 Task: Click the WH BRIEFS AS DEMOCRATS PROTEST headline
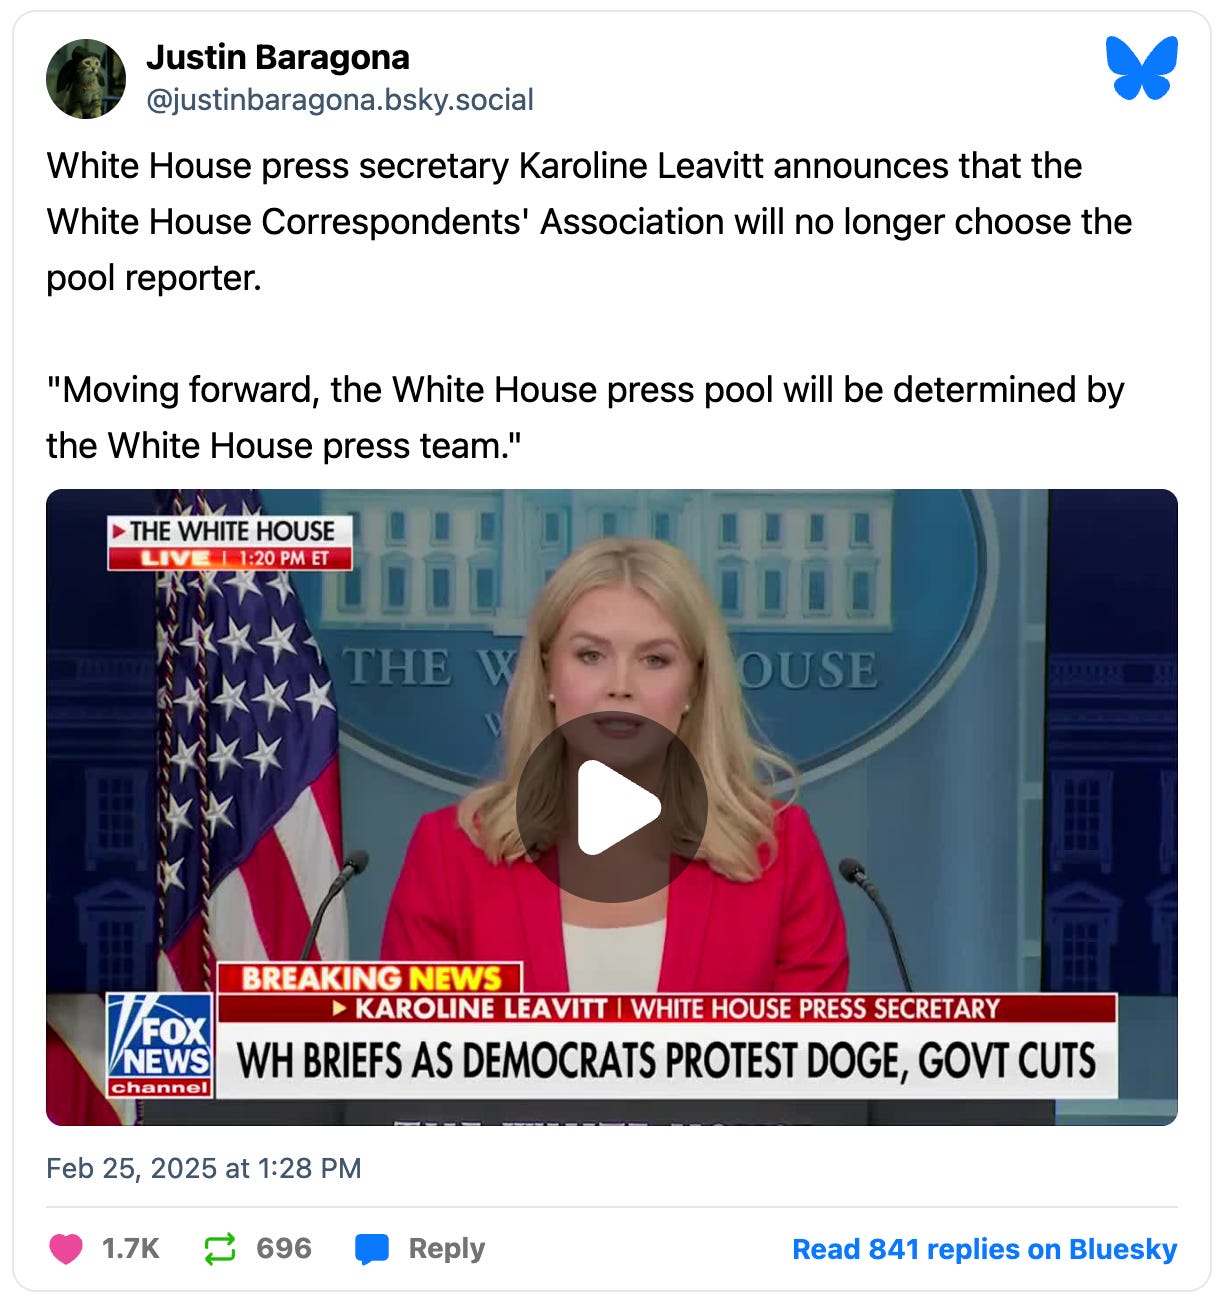pos(666,1061)
